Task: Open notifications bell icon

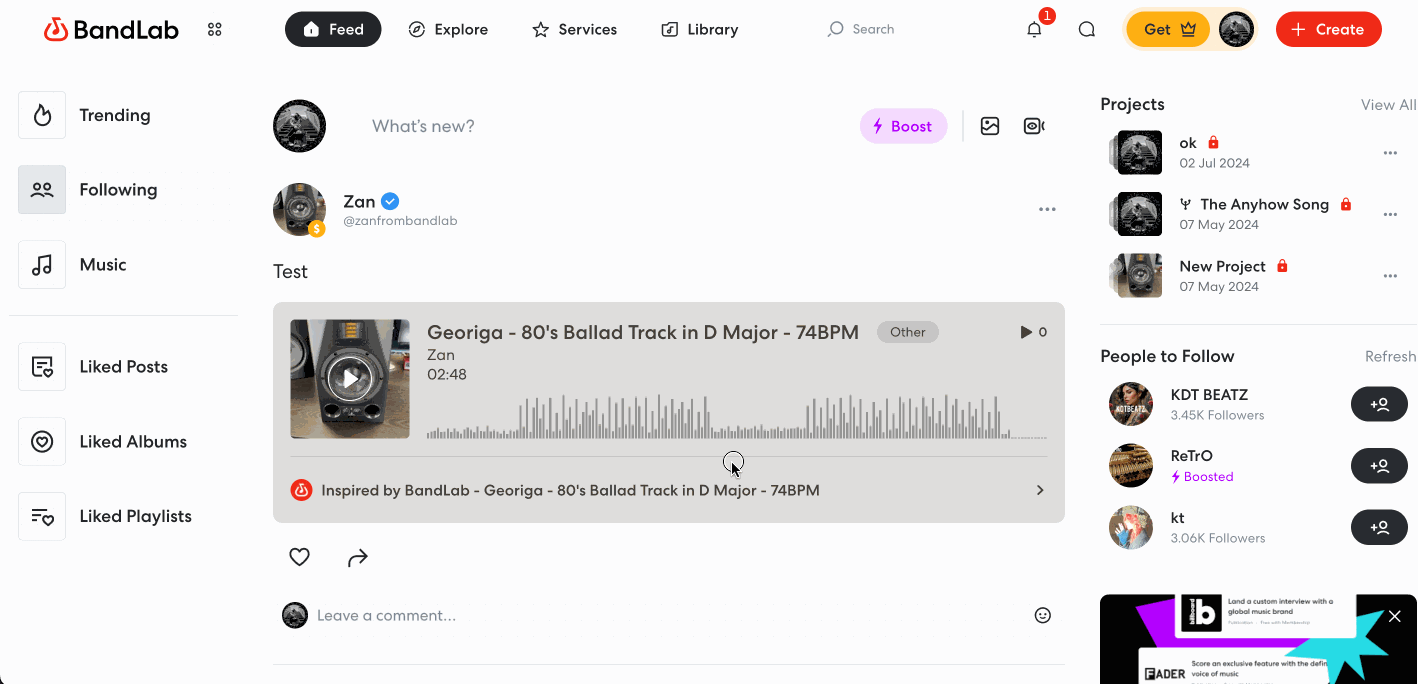Action: pyautogui.click(x=1034, y=30)
